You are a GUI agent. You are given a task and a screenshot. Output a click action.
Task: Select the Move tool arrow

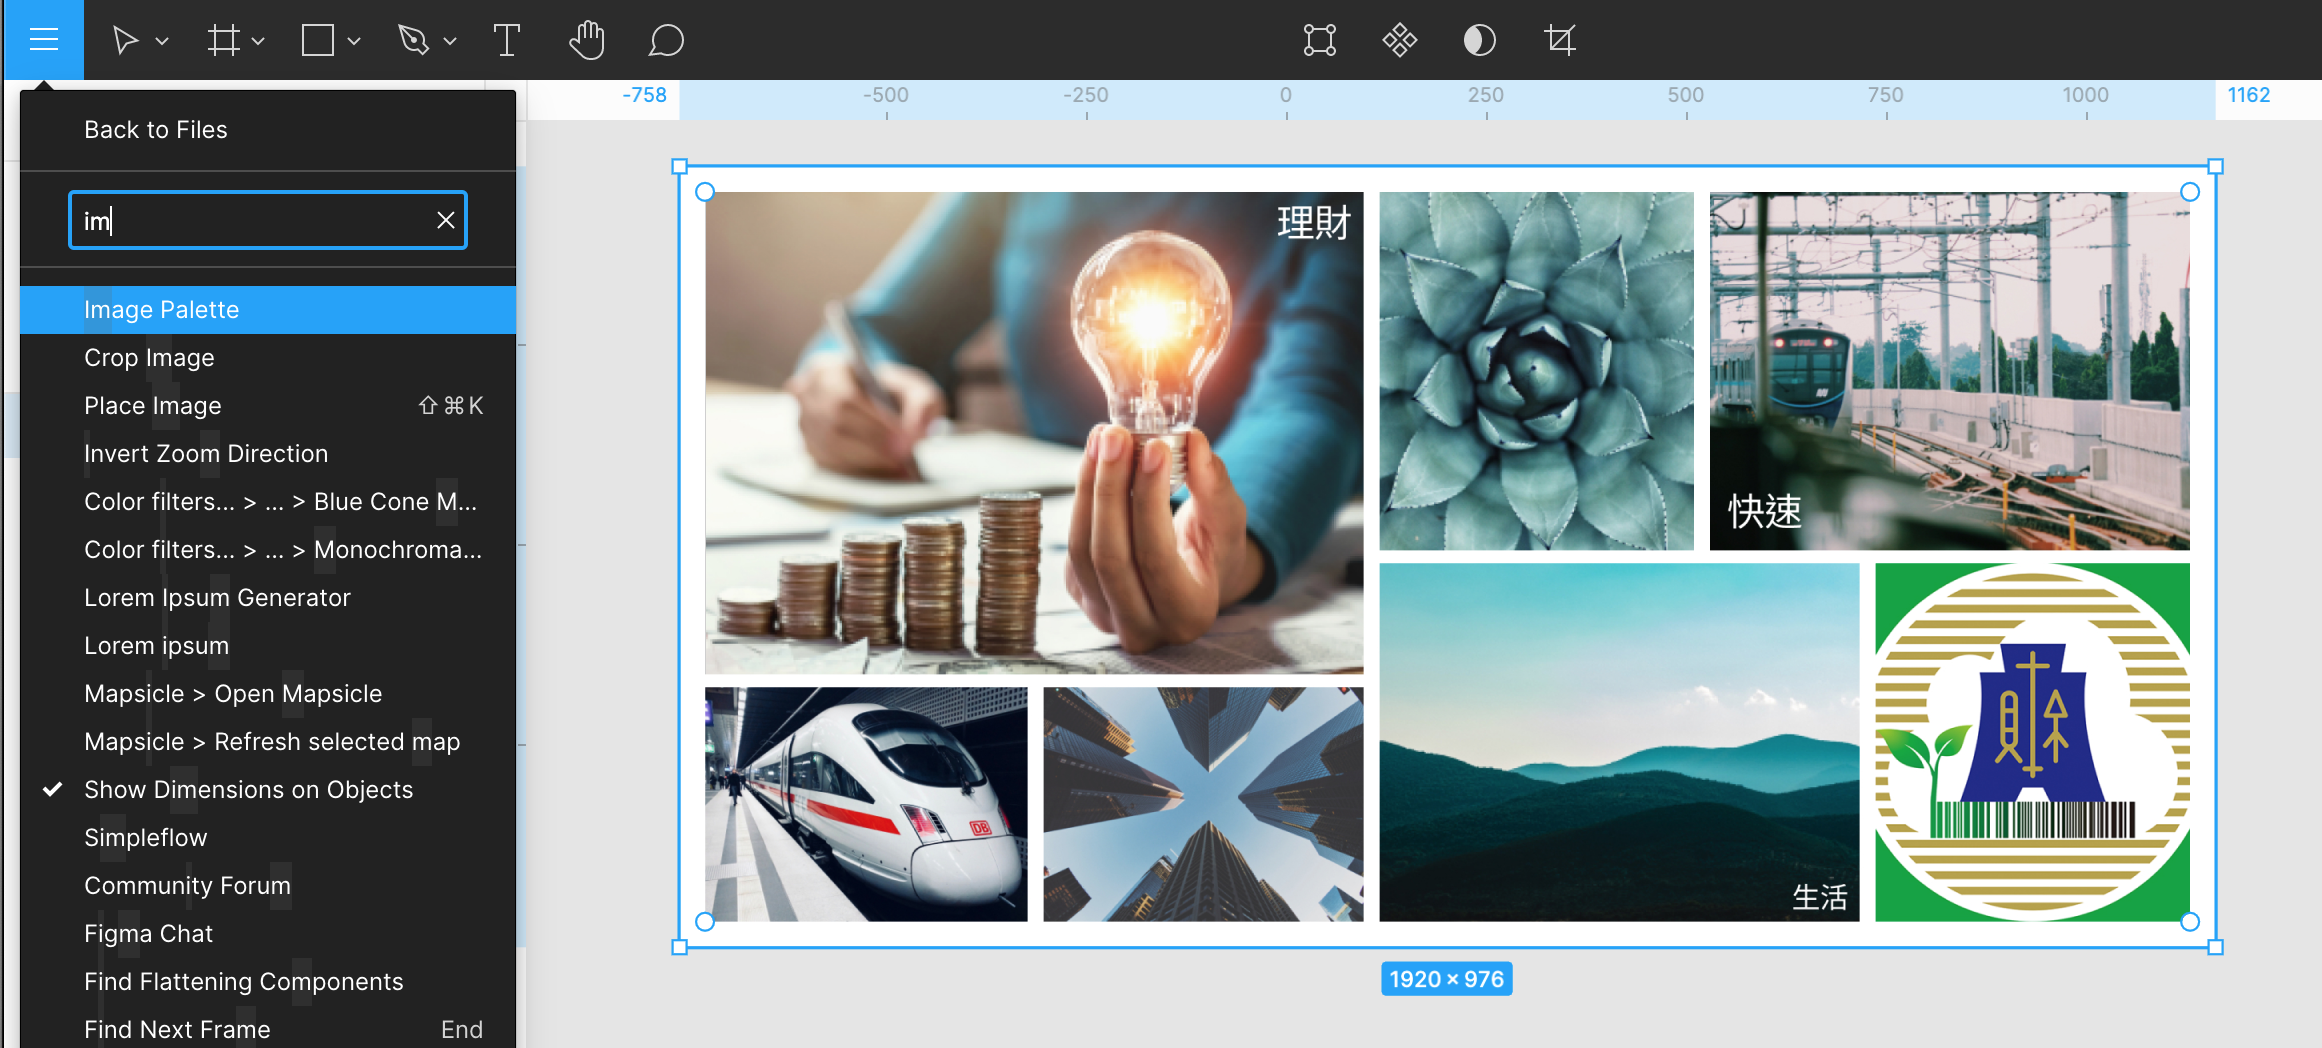pos(124,41)
